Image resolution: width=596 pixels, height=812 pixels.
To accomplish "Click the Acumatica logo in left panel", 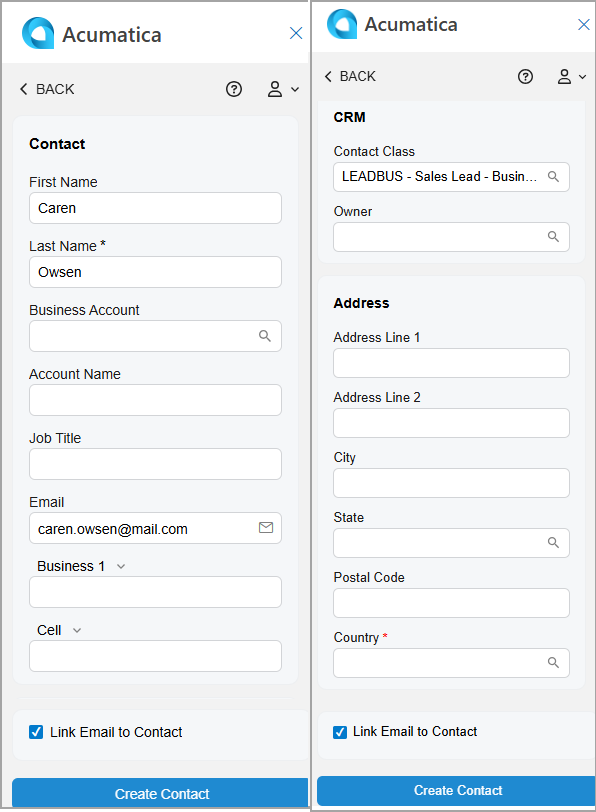I will (x=38, y=33).
